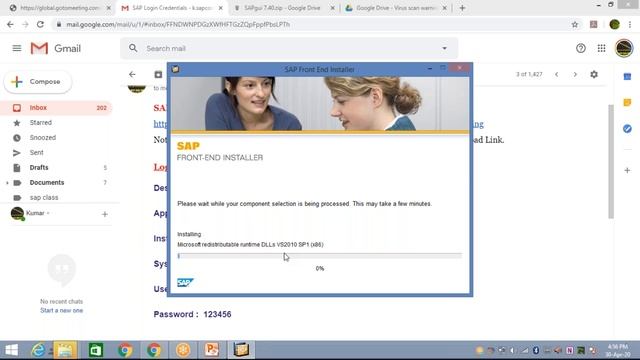Open the Inbox folder

coord(56,108)
